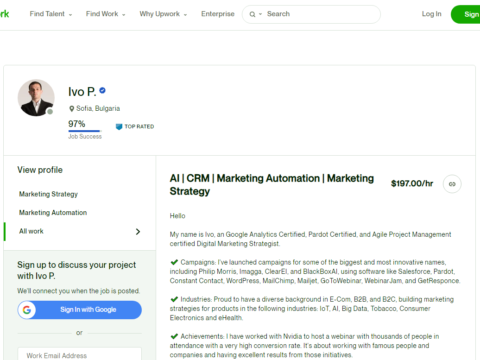The image size is (480, 360).
Task: Select the Marketing Strategy profile
Action: [x=48, y=194]
